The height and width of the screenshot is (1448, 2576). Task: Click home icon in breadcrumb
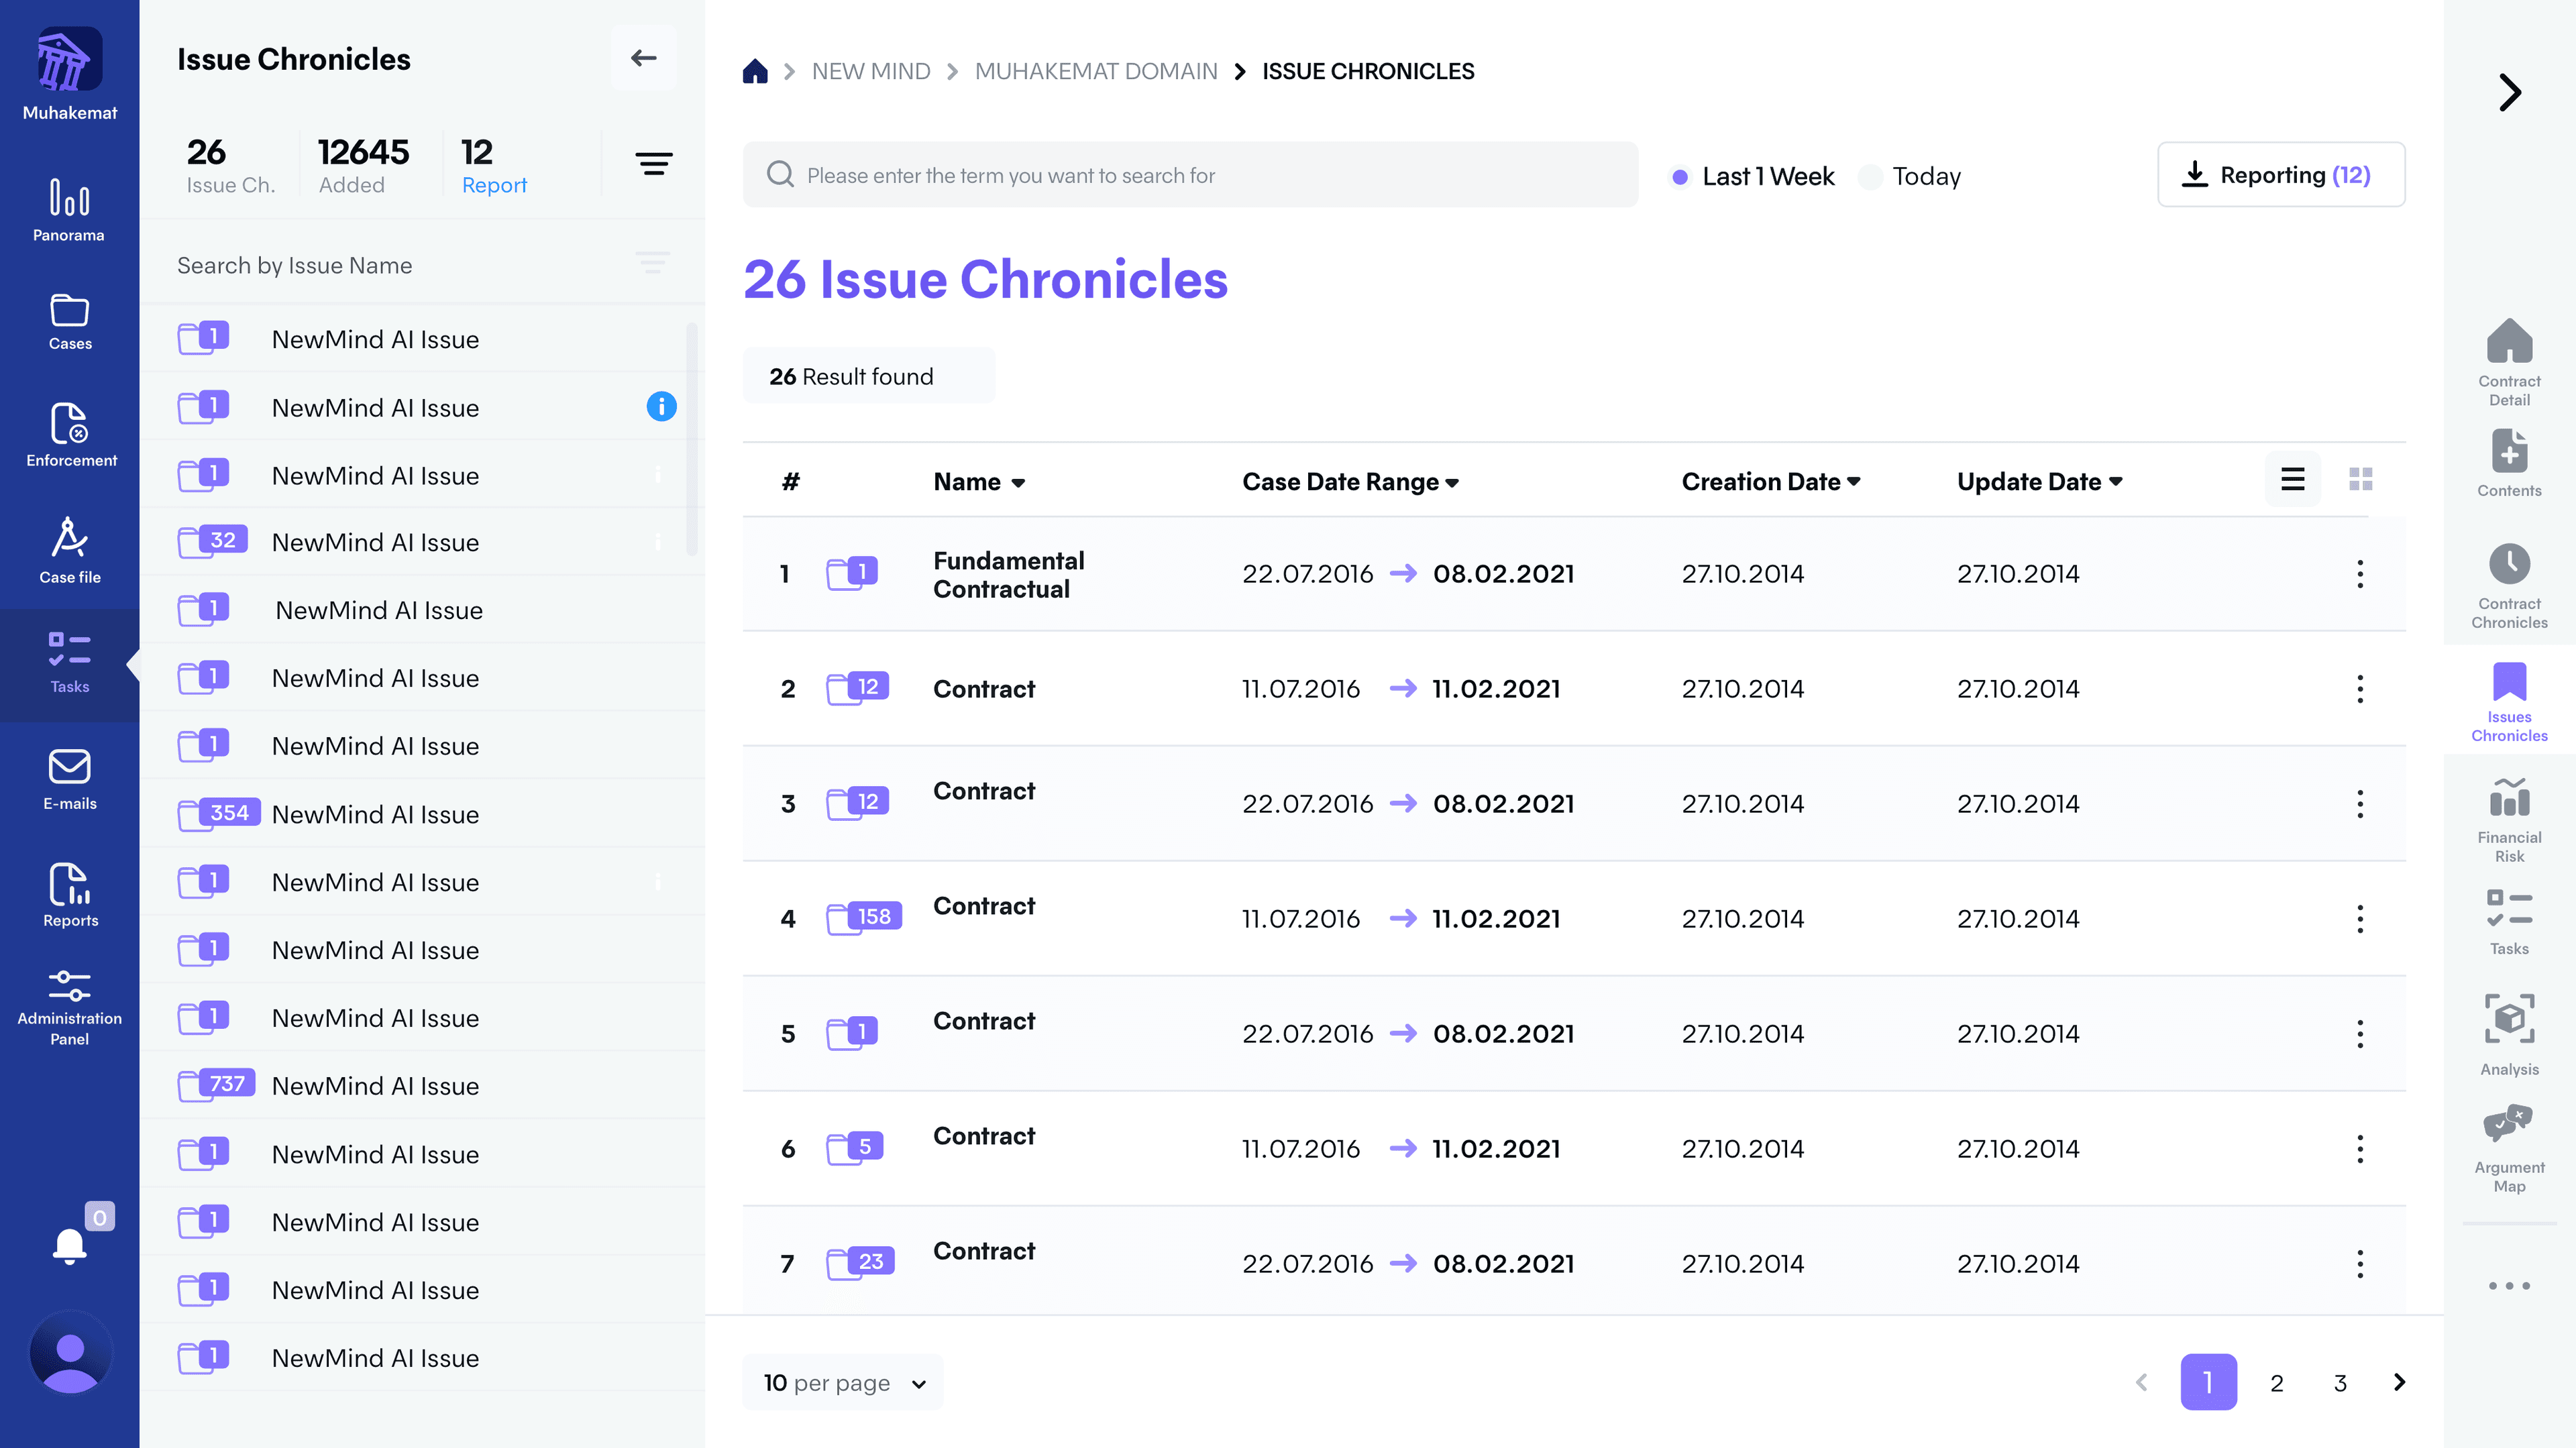coord(755,71)
